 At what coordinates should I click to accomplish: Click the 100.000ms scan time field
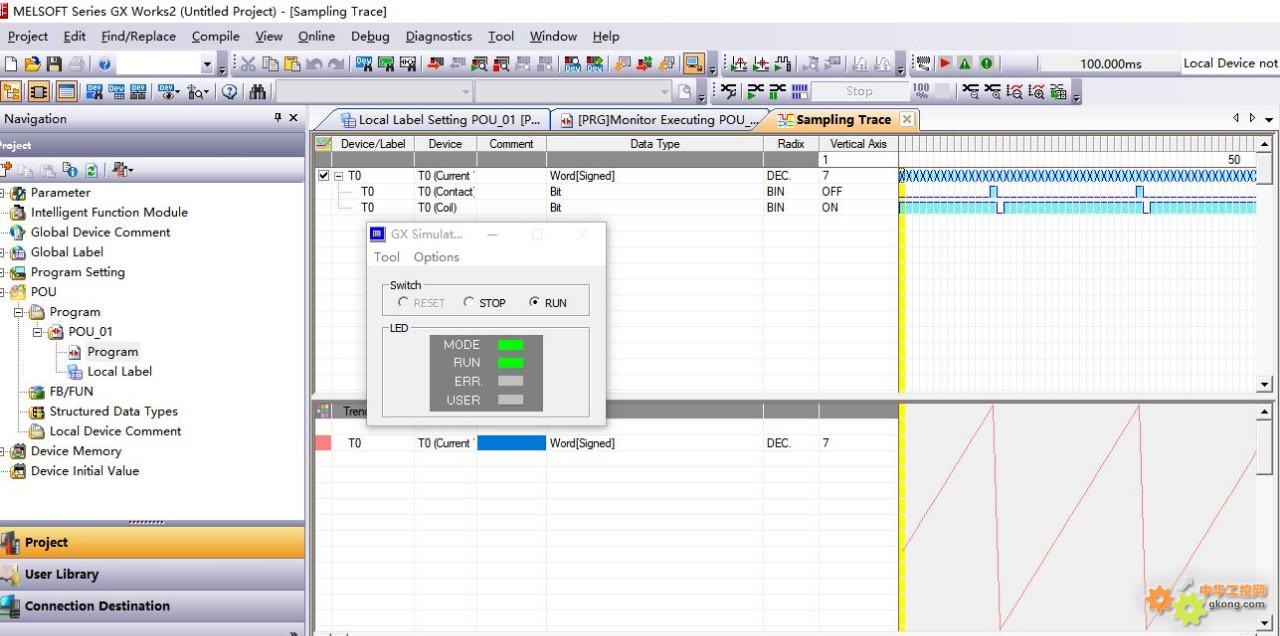coord(1111,64)
